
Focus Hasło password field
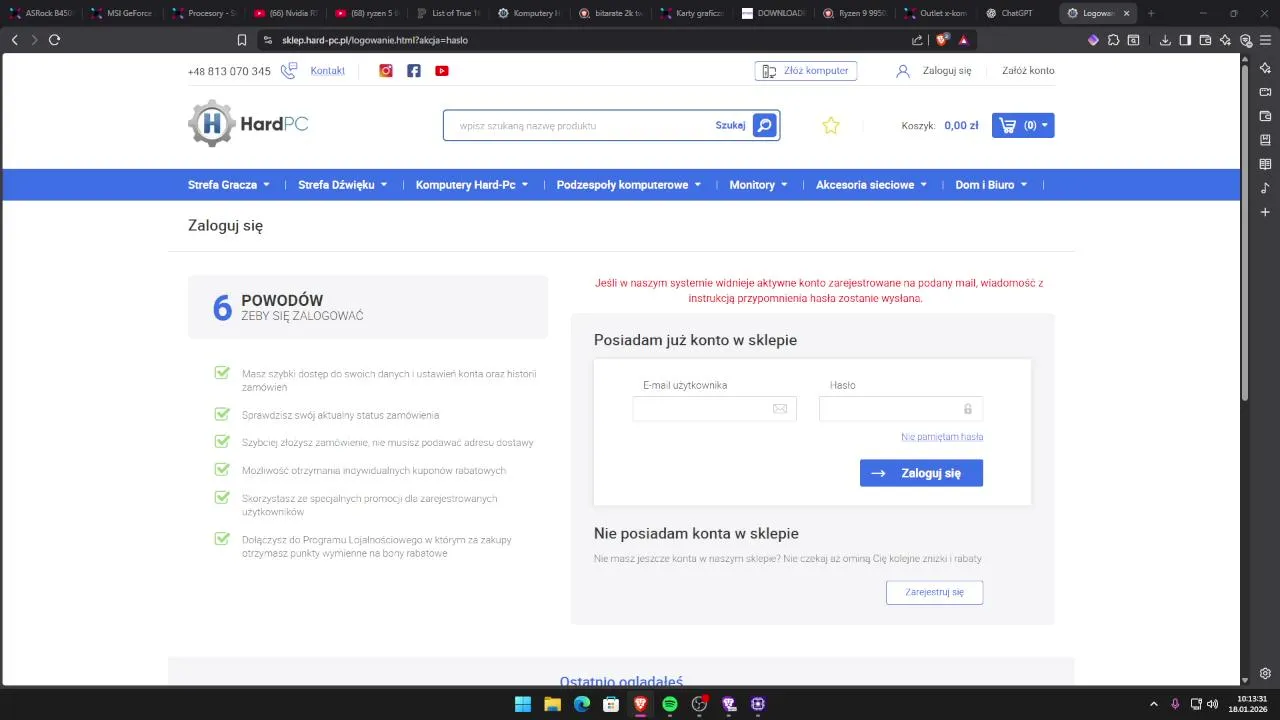(x=901, y=409)
